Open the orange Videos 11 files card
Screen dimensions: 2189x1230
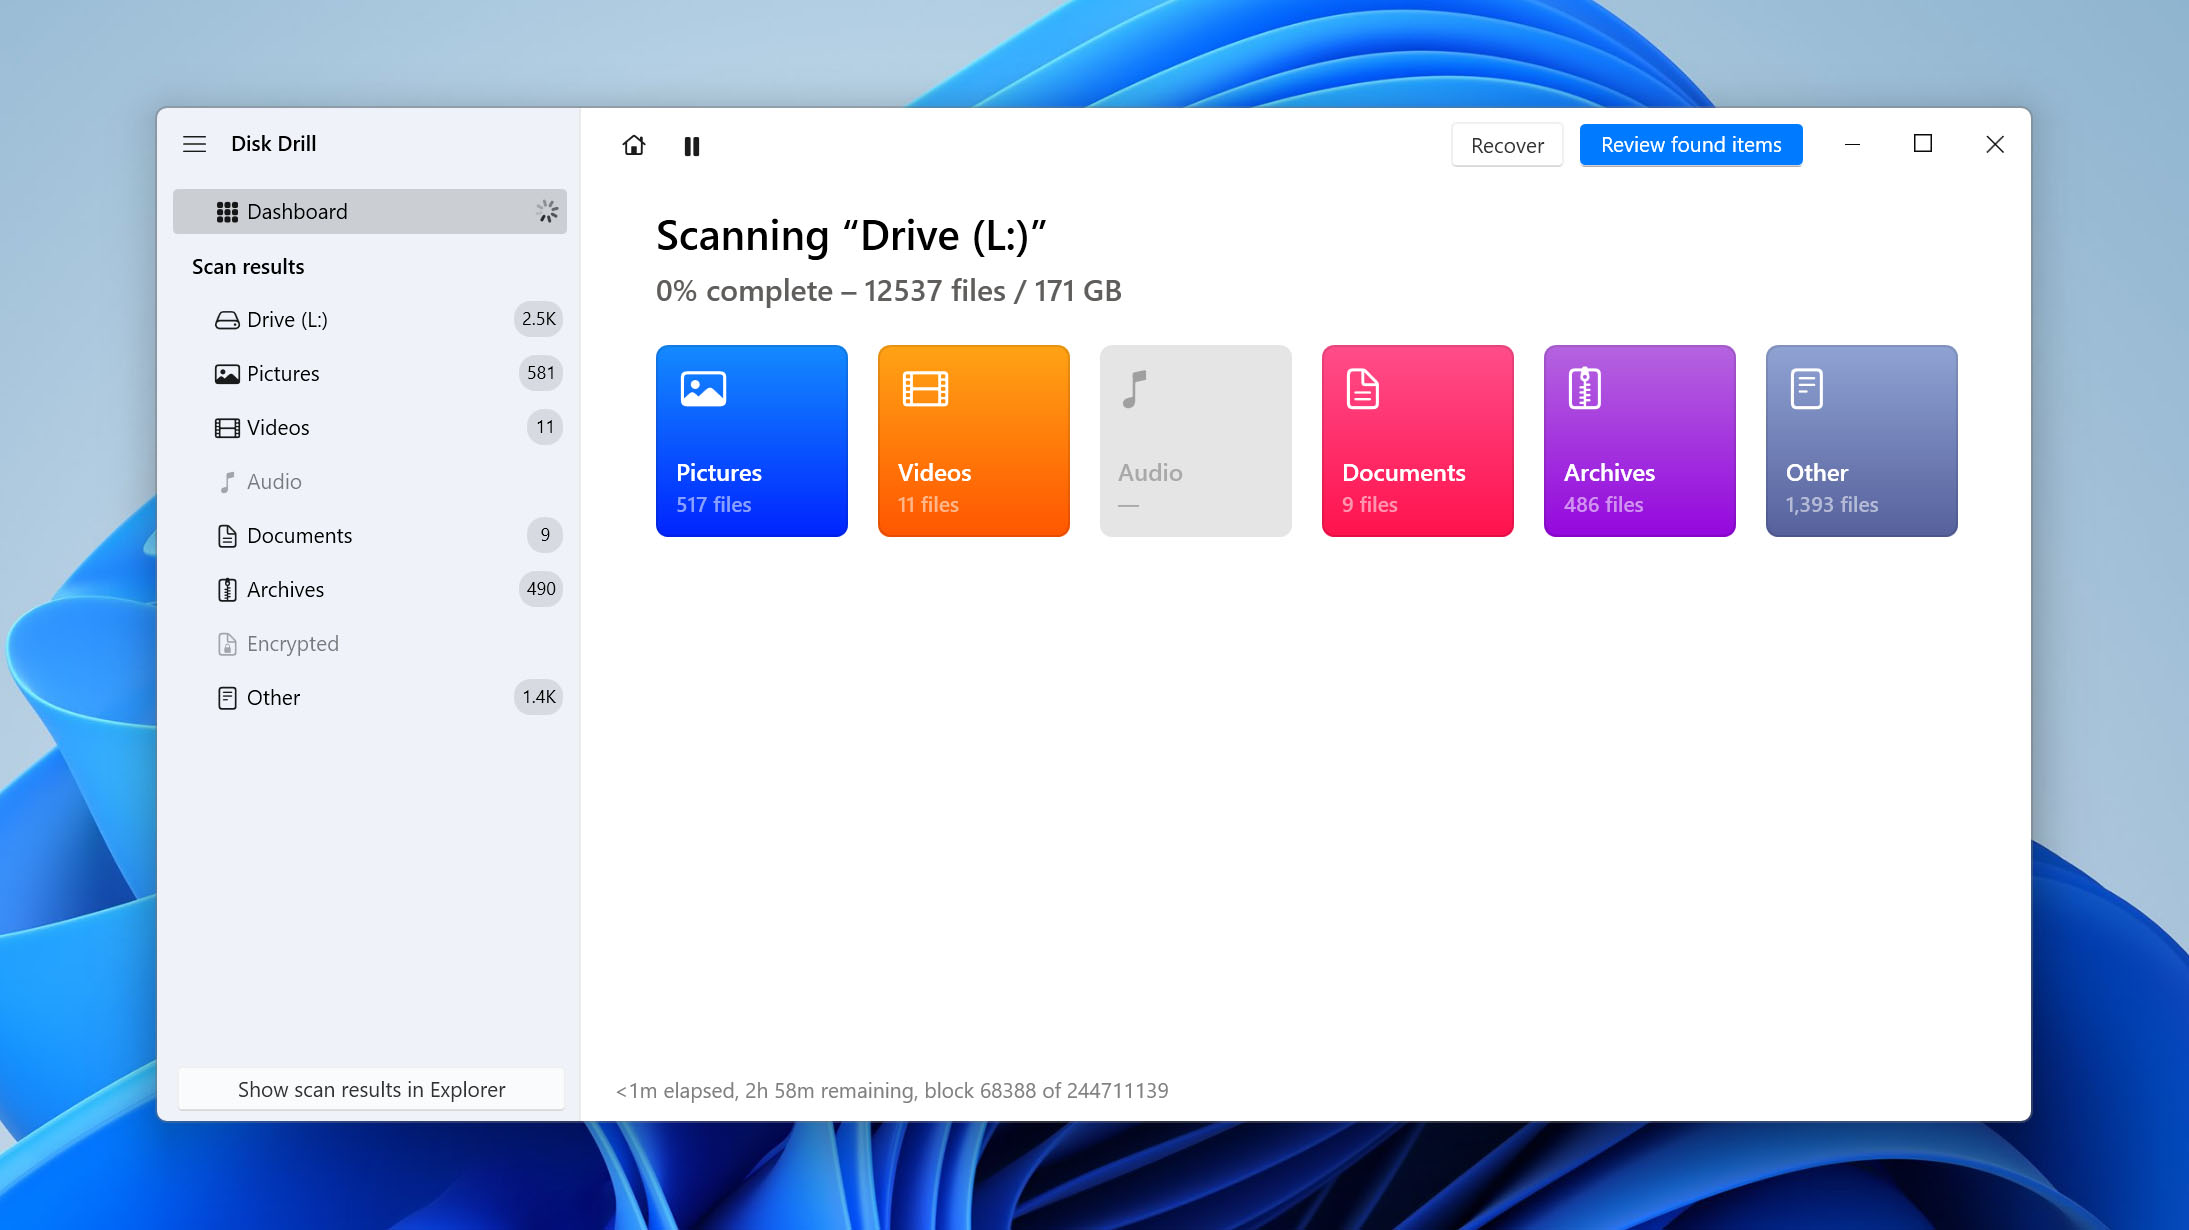(x=974, y=441)
